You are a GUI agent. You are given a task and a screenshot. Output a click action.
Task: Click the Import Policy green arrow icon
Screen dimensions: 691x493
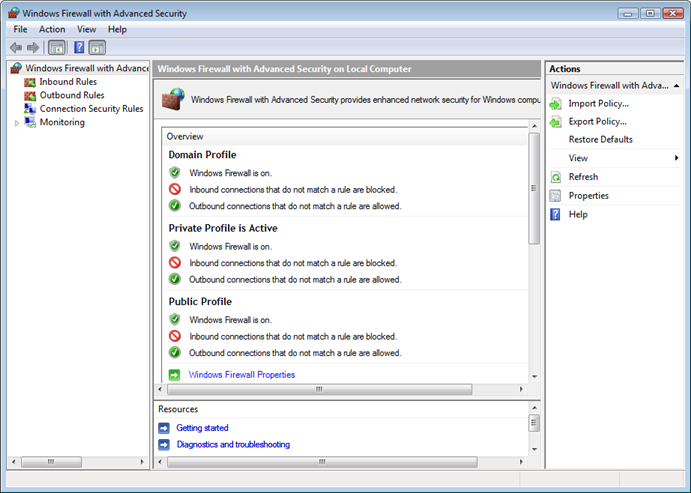(556, 104)
